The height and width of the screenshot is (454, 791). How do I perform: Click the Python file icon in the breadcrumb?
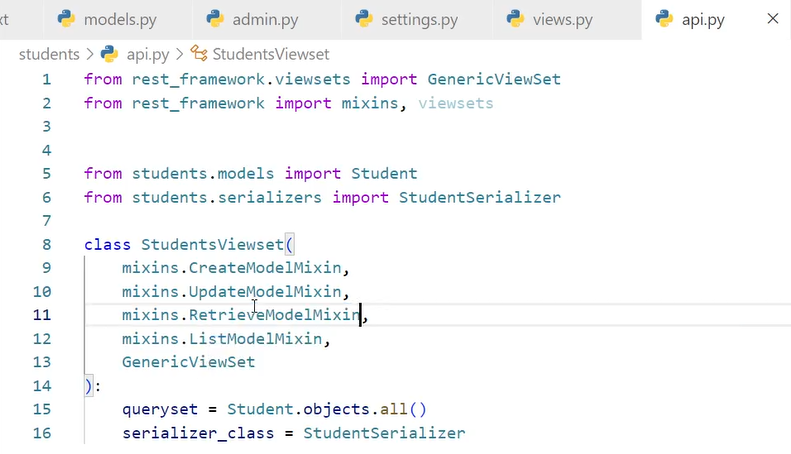click(x=112, y=54)
